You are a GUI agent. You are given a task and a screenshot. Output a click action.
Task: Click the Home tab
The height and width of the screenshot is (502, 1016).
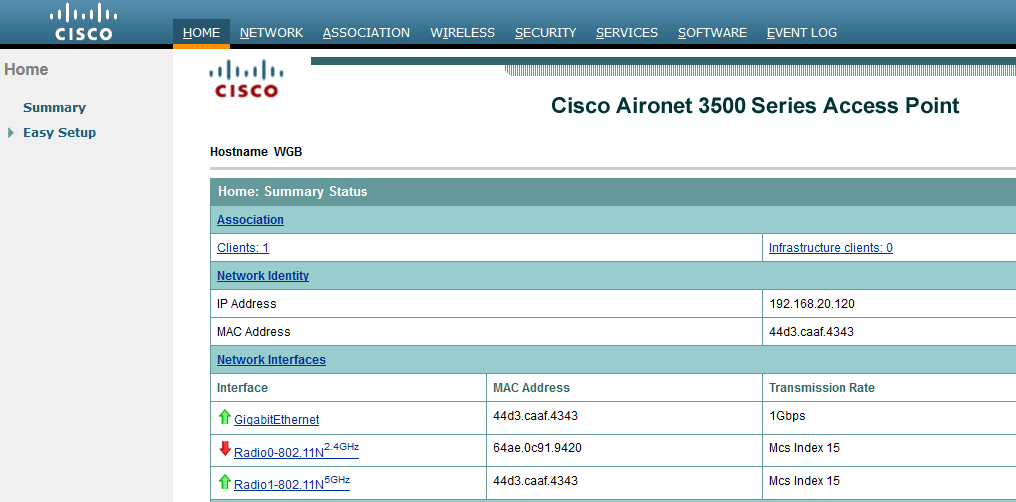[x=201, y=33]
